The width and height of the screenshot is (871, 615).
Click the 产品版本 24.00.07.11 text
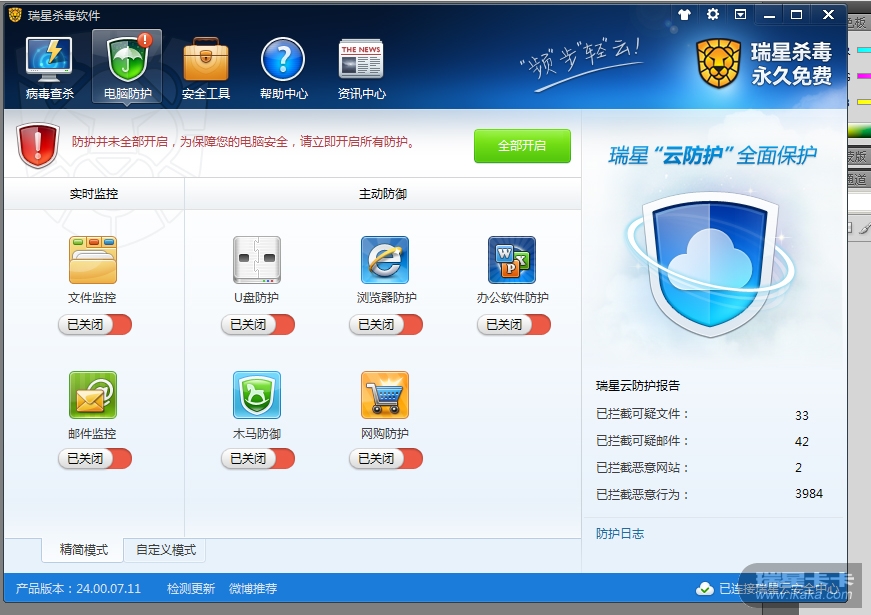tap(78, 589)
